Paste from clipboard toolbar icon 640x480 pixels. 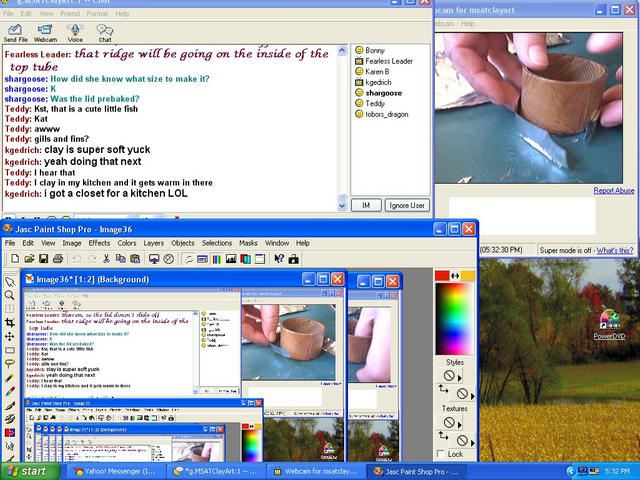[135, 259]
